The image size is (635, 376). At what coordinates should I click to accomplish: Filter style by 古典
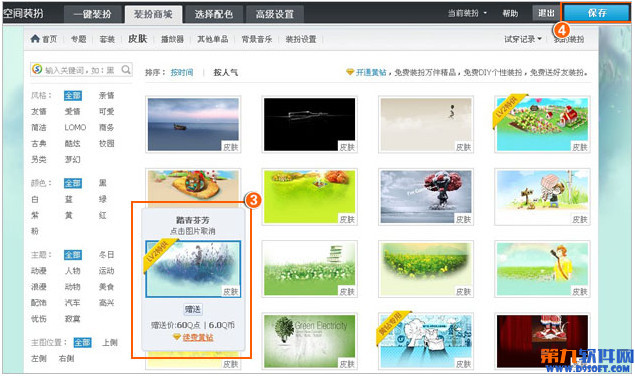(x=39, y=143)
